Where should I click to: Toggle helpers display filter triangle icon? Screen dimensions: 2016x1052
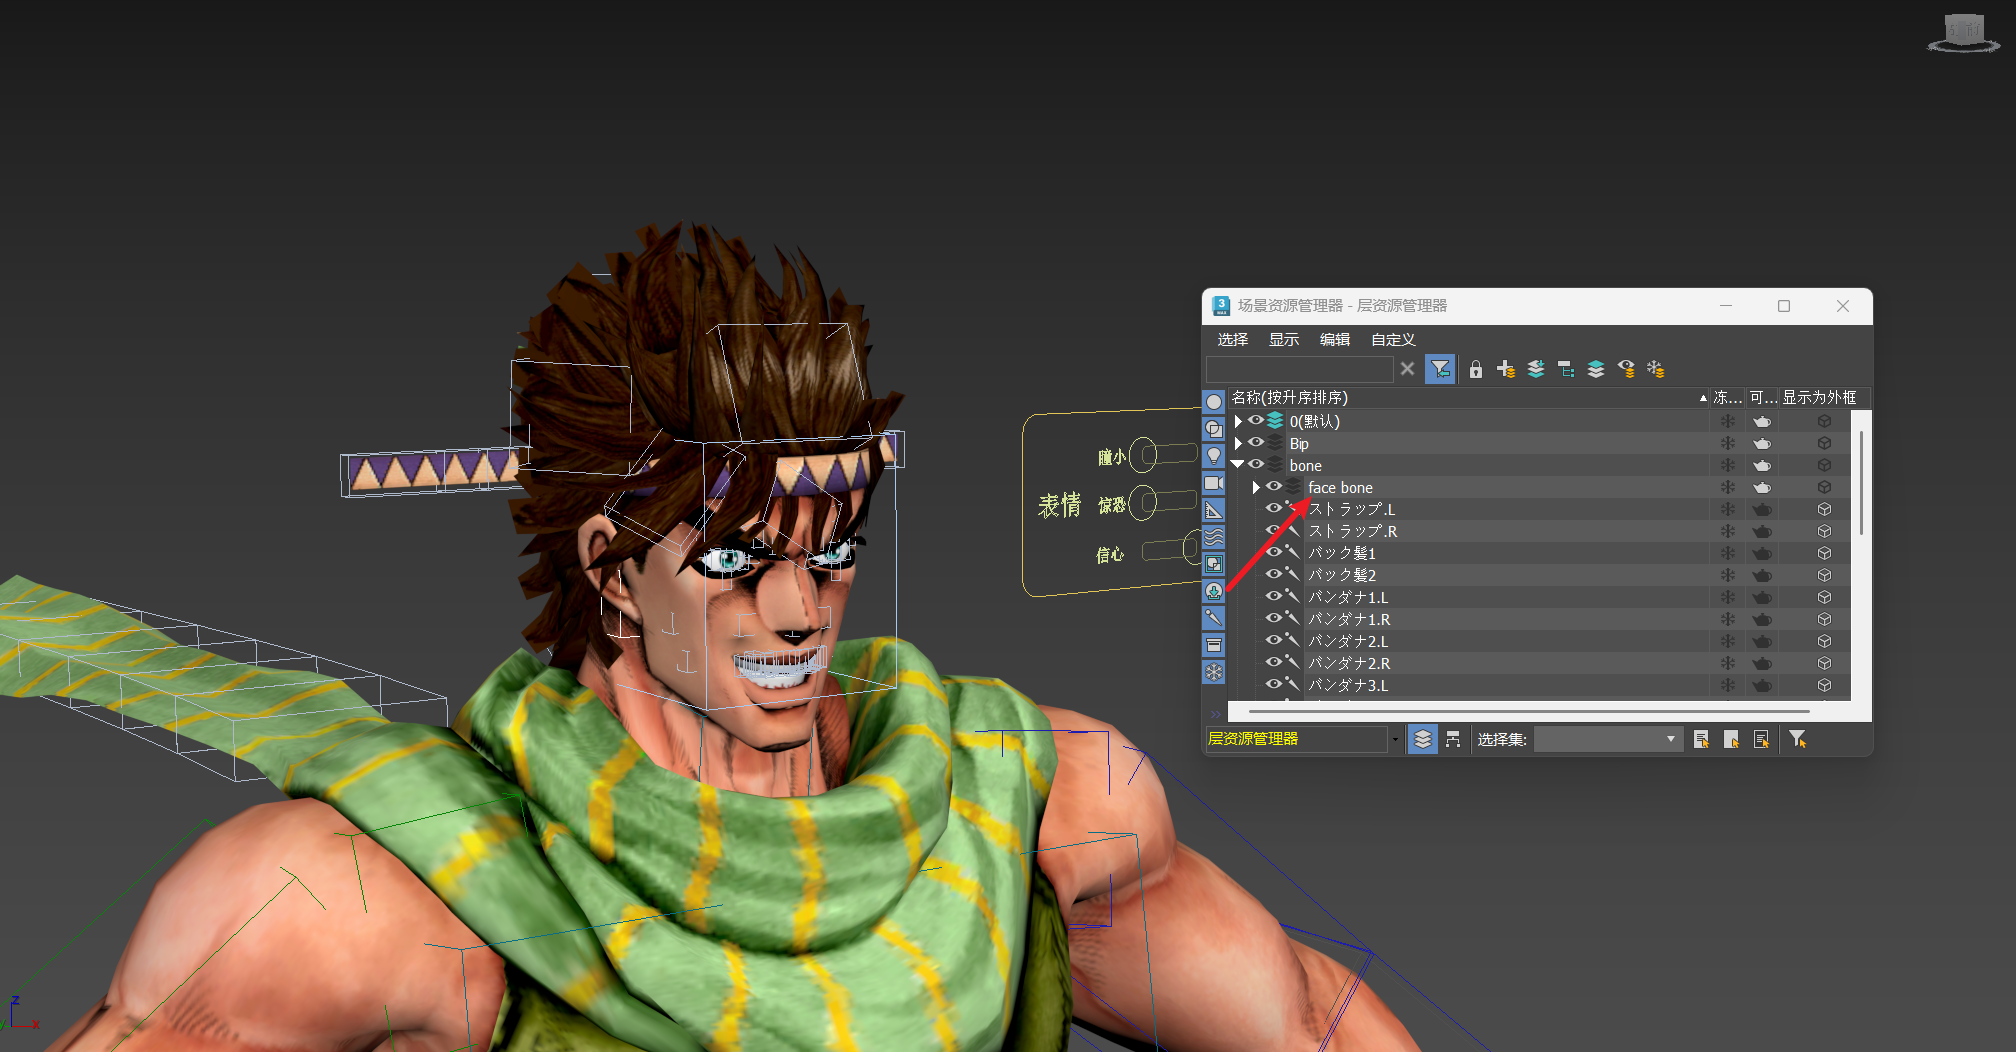[x=1214, y=510]
